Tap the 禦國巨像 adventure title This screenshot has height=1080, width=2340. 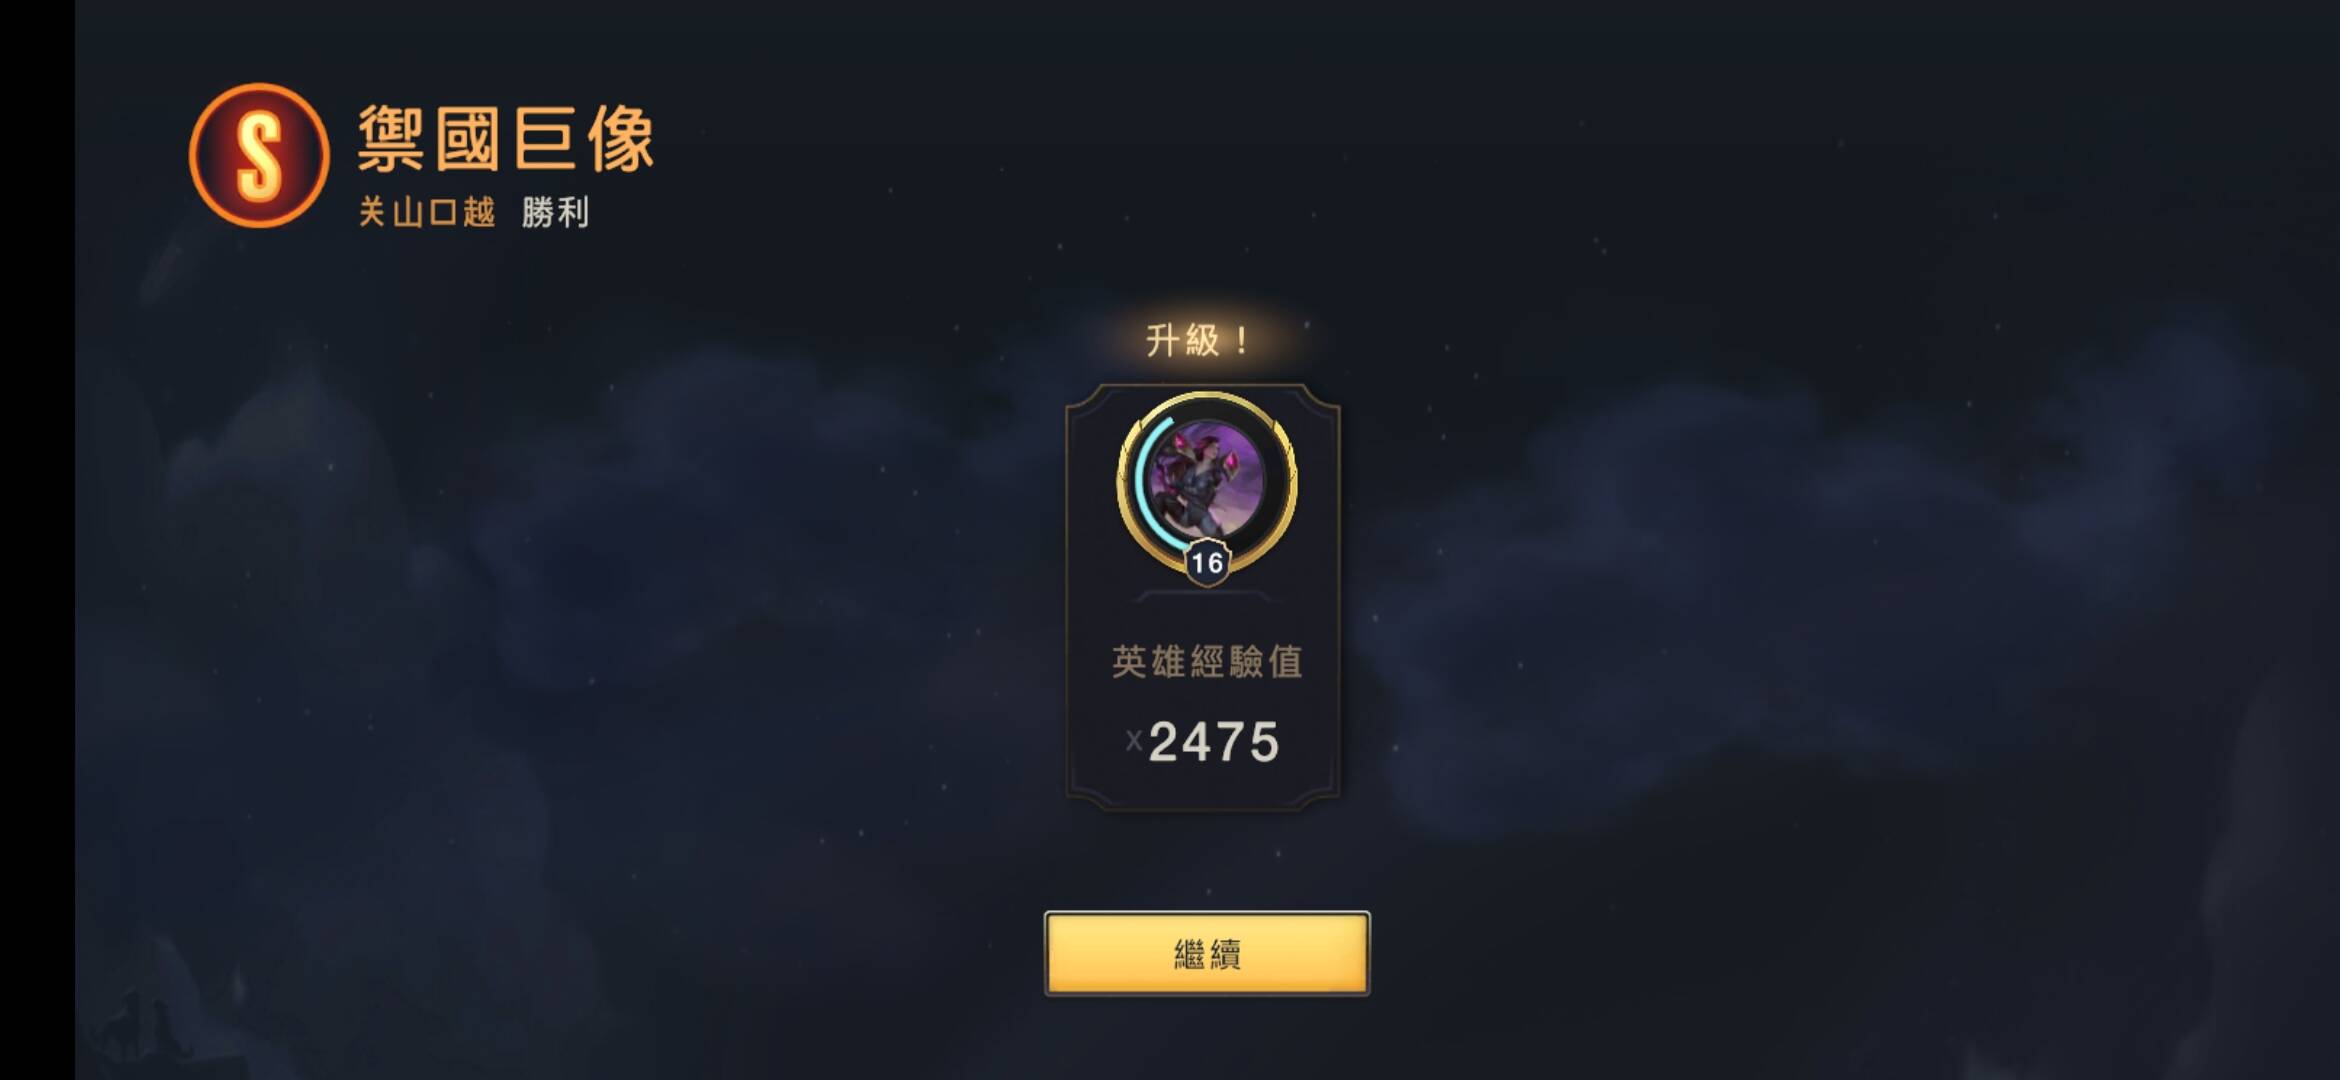pyautogui.click(x=506, y=139)
